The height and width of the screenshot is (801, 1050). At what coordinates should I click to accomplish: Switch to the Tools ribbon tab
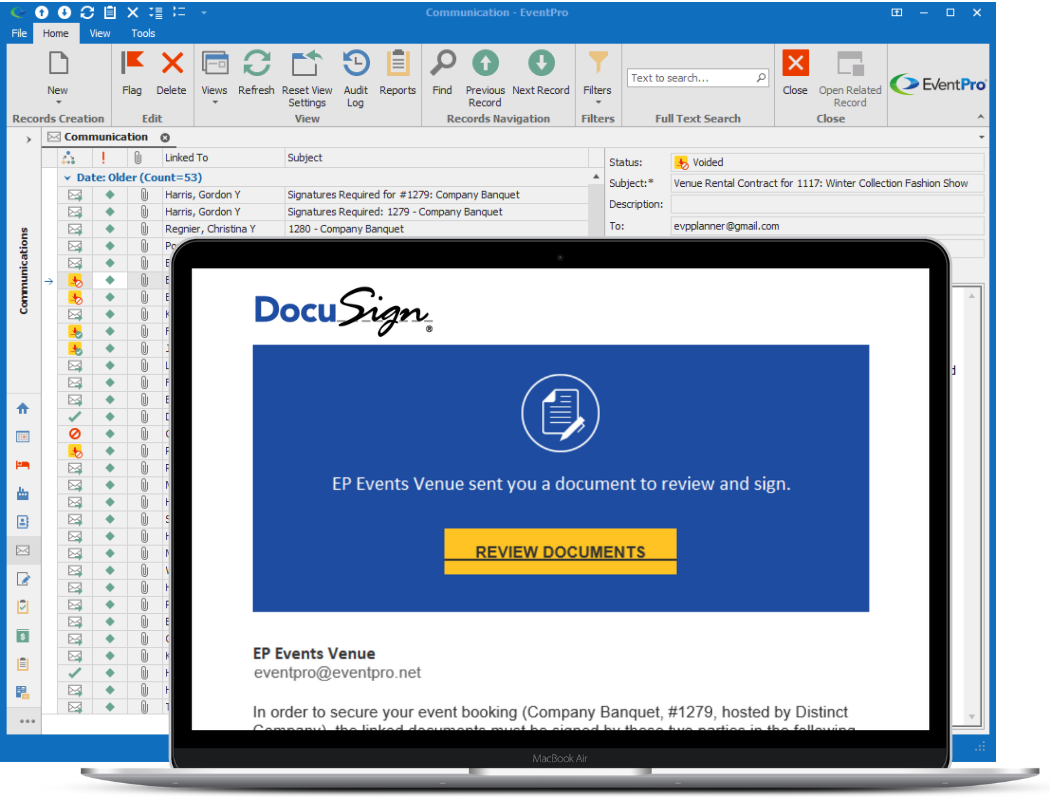[x=143, y=33]
